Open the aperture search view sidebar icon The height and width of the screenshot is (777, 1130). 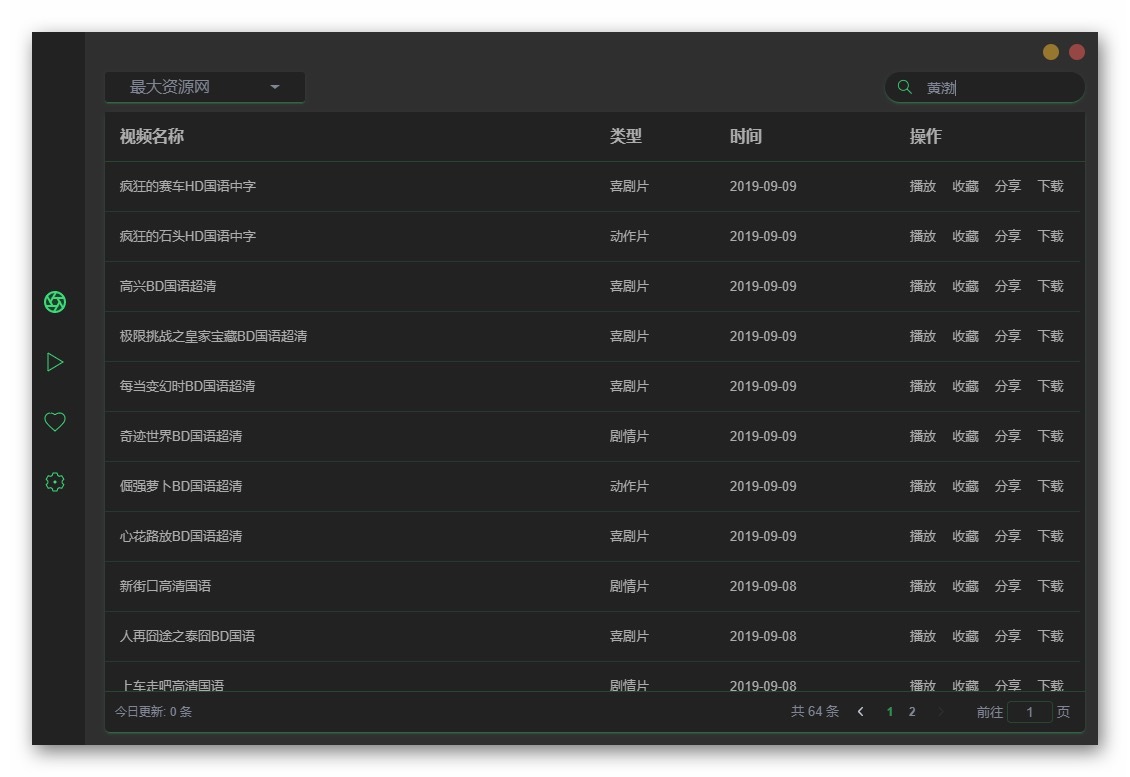coord(55,302)
